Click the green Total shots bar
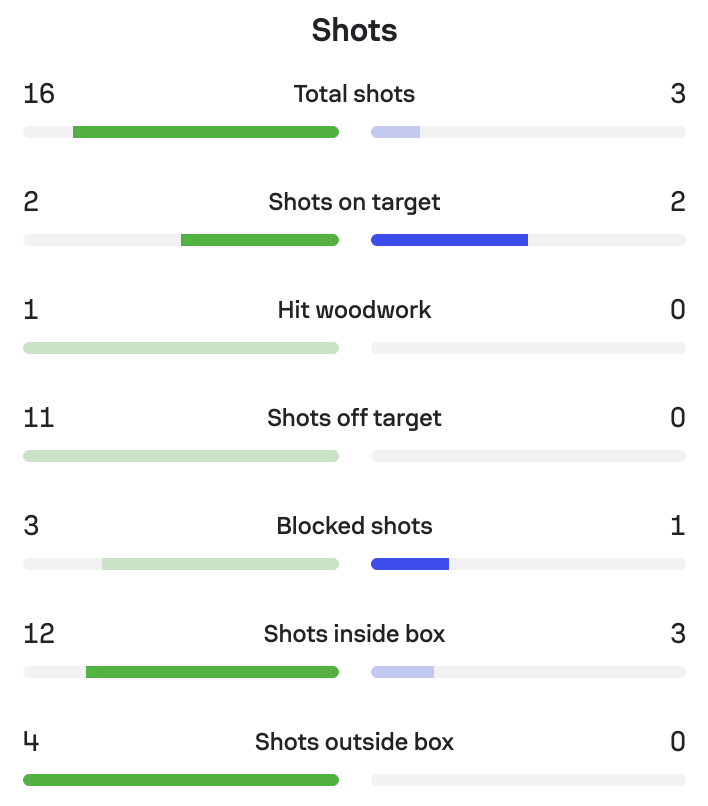Viewport: 708px width, 806px height. [206, 132]
